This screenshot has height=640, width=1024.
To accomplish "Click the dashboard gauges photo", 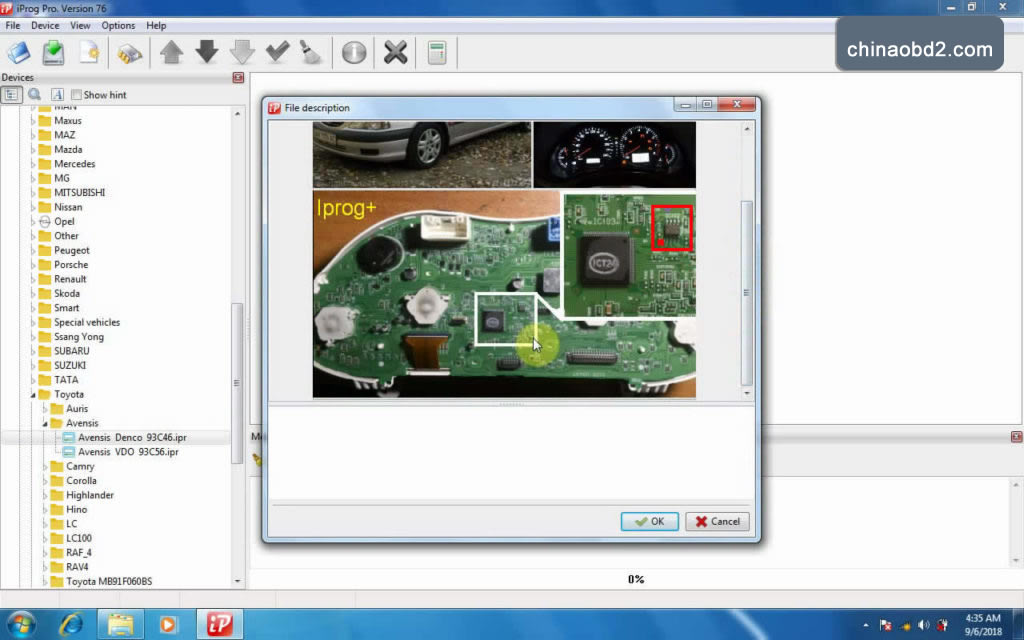I will 615,155.
